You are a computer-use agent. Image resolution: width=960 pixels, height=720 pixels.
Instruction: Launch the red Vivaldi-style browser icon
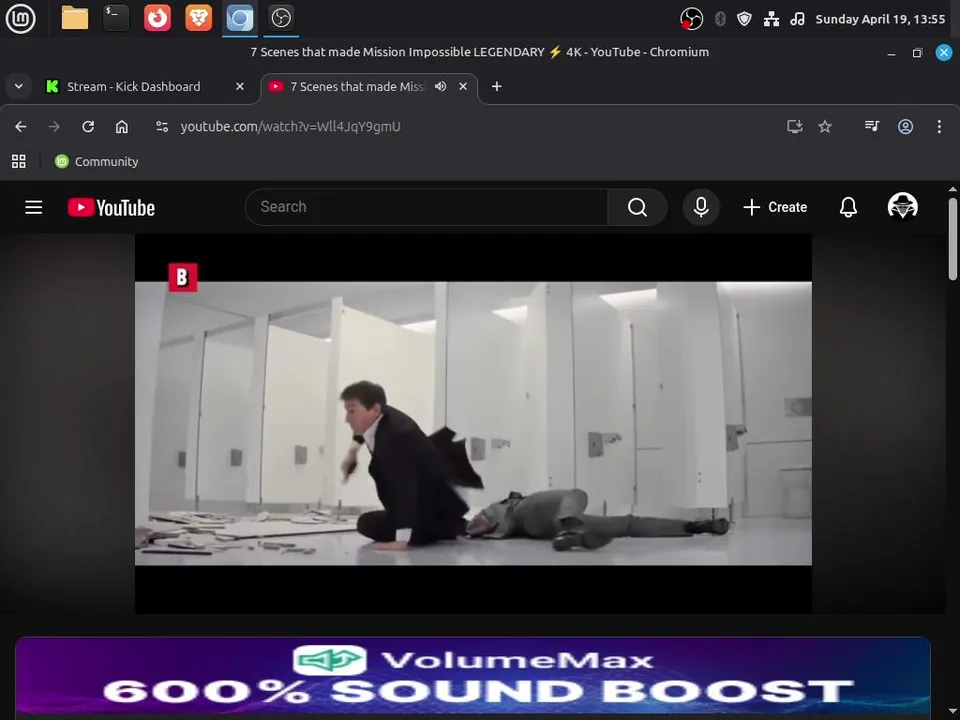click(x=157, y=18)
